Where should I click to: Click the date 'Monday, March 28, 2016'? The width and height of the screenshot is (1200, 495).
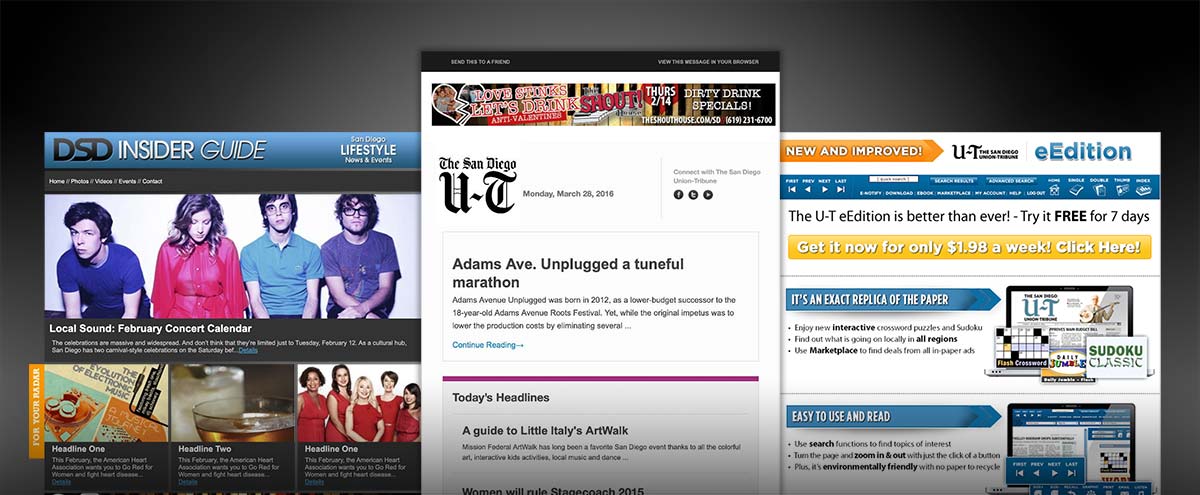point(569,194)
